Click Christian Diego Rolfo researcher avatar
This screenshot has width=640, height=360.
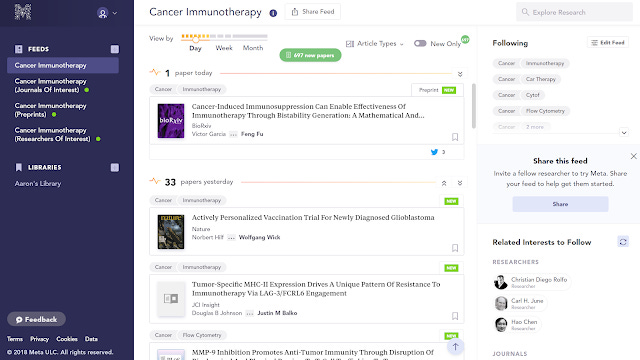point(500,282)
